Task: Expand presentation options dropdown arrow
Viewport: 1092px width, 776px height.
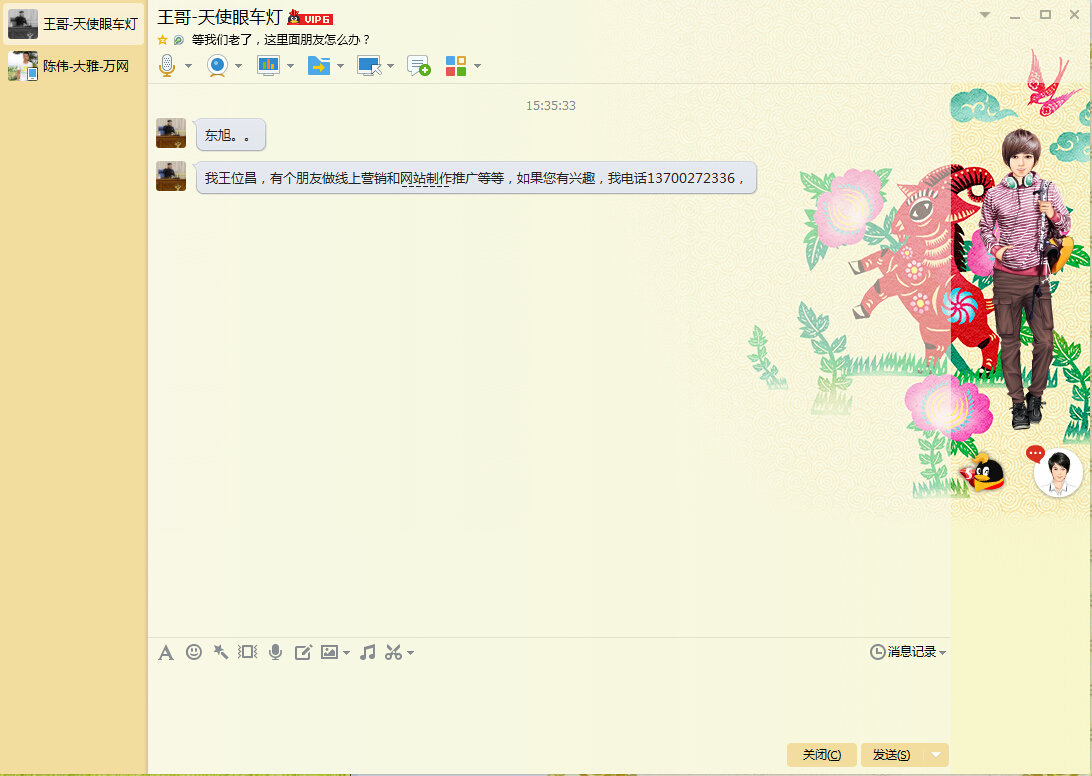Action: click(290, 66)
